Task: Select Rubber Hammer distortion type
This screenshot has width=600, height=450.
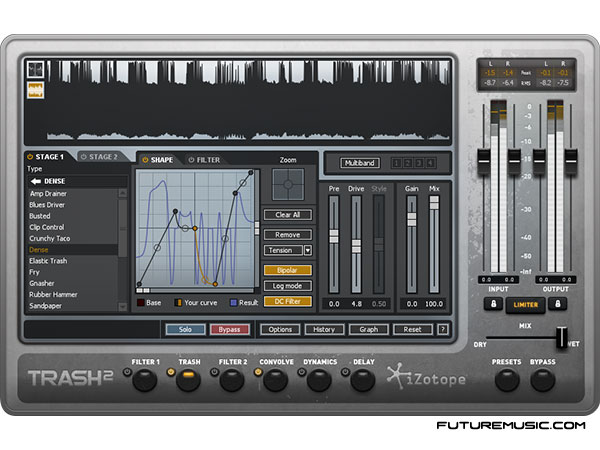Action: (x=72, y=294)
